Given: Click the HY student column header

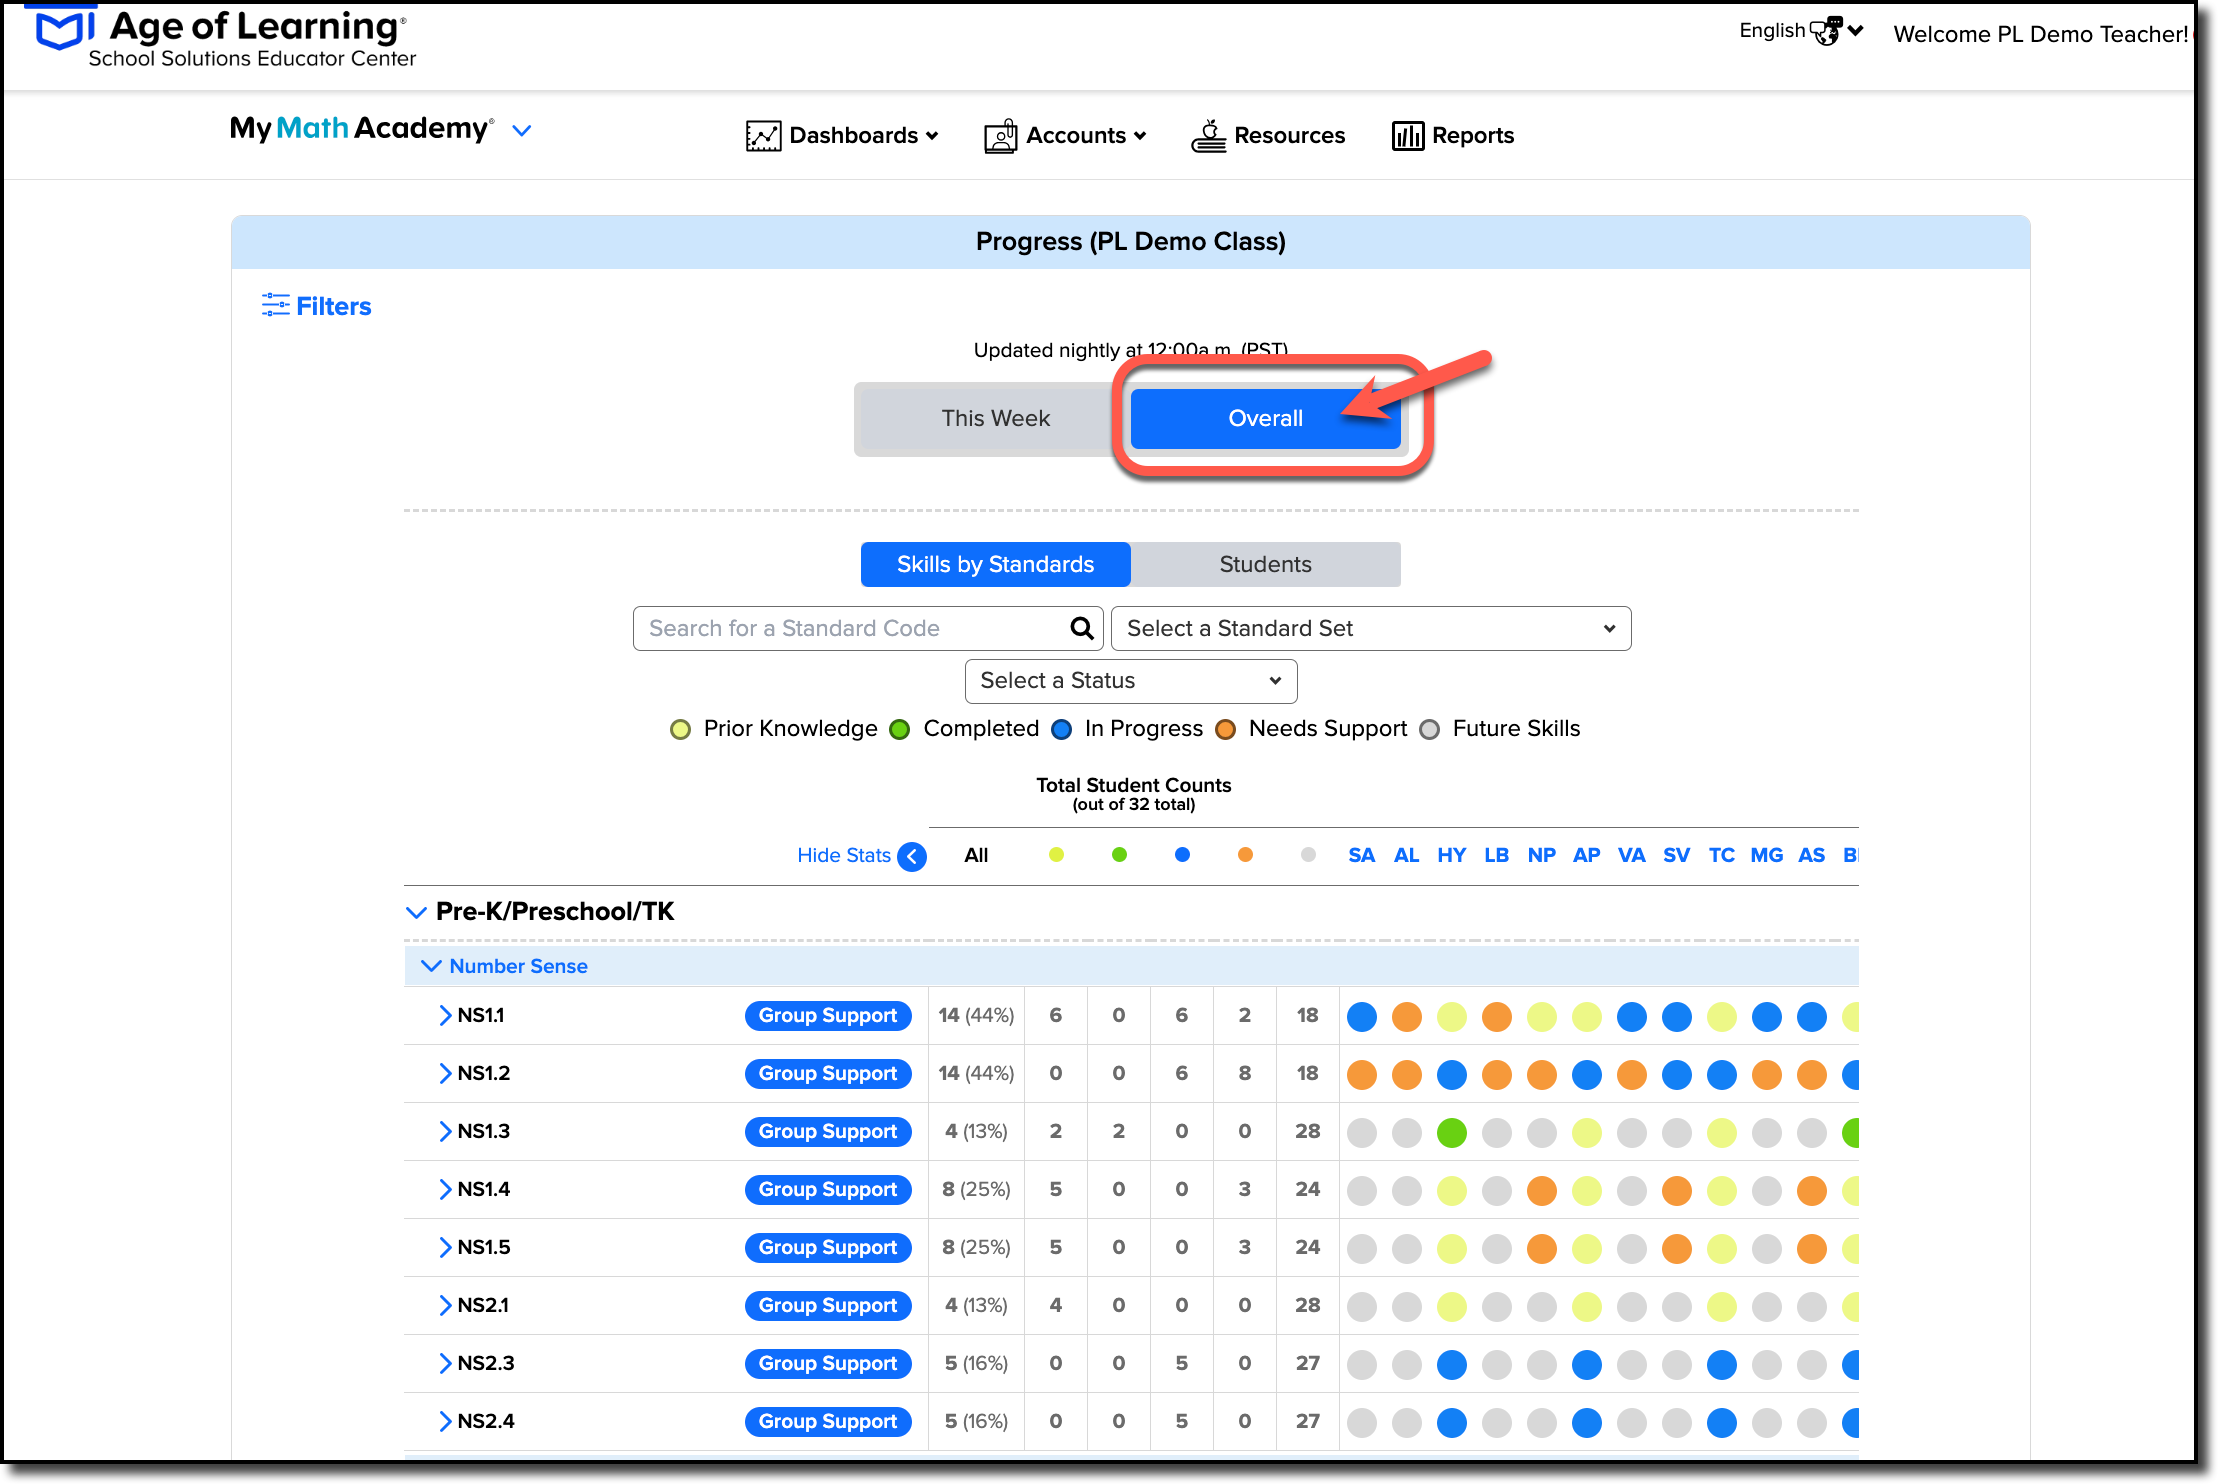Looking at the screenshot, I should coord(1451,856).
